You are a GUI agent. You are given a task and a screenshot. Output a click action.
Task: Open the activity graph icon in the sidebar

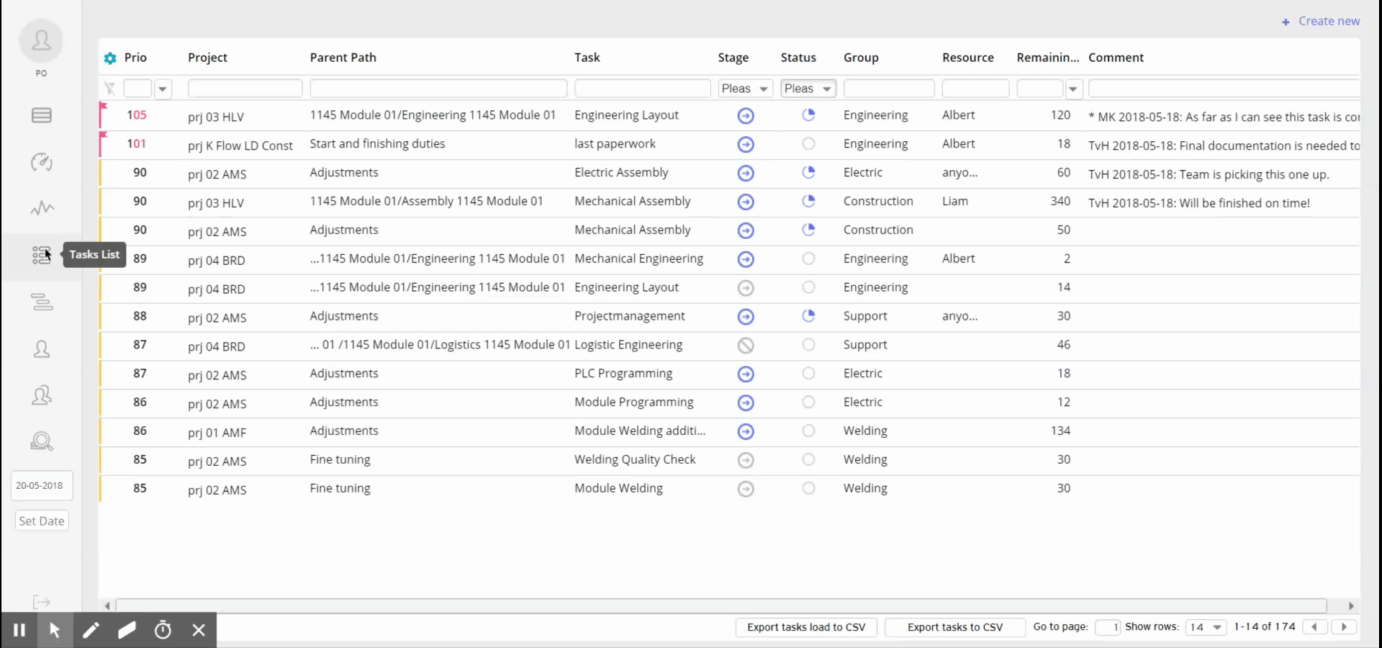pyautogui.click(x=41, y=208)
